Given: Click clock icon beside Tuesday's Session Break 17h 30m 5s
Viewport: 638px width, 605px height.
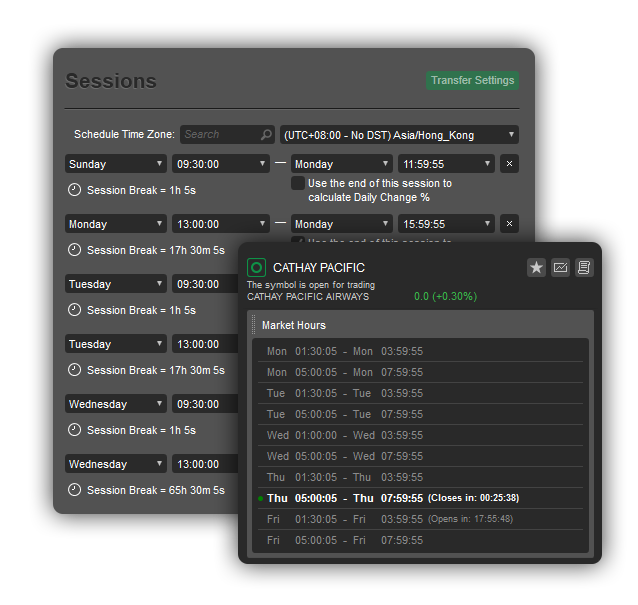Looking at the screenshot, I should point(74,369).
